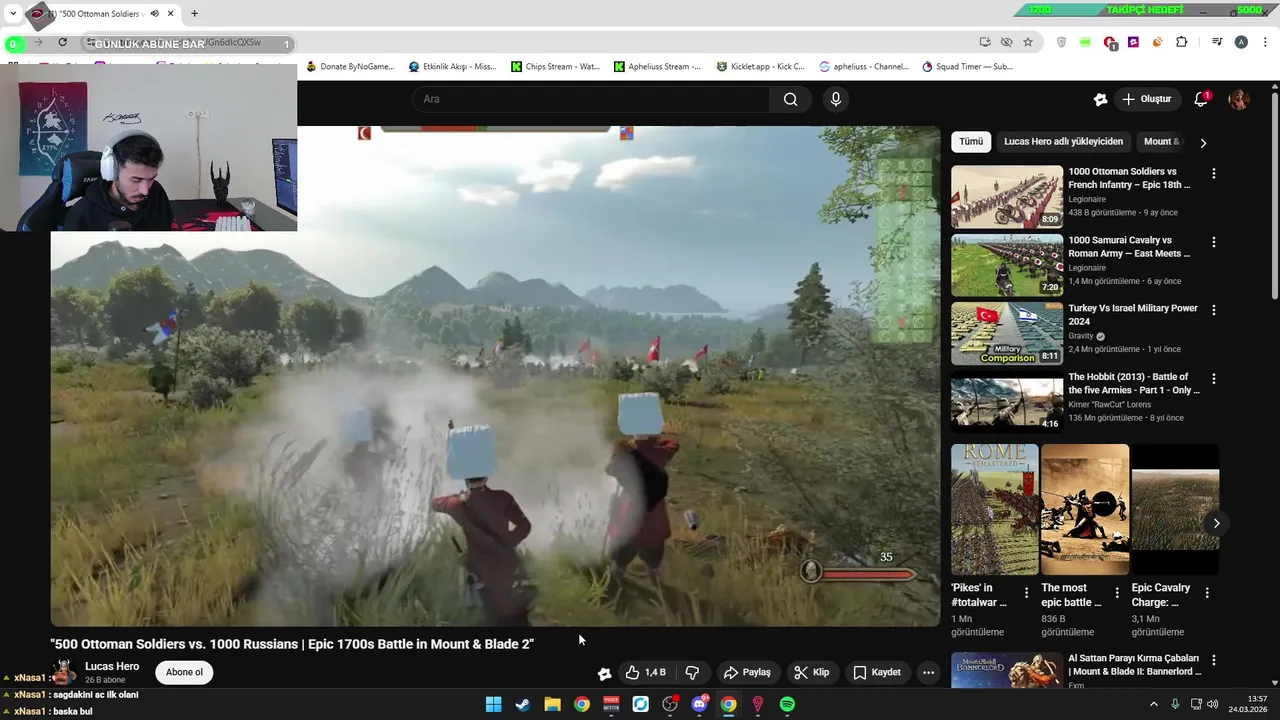The height and width of the screenshot is (720, 1280).
Task: Click the YouTube search magnifier button
Action: 790,99
